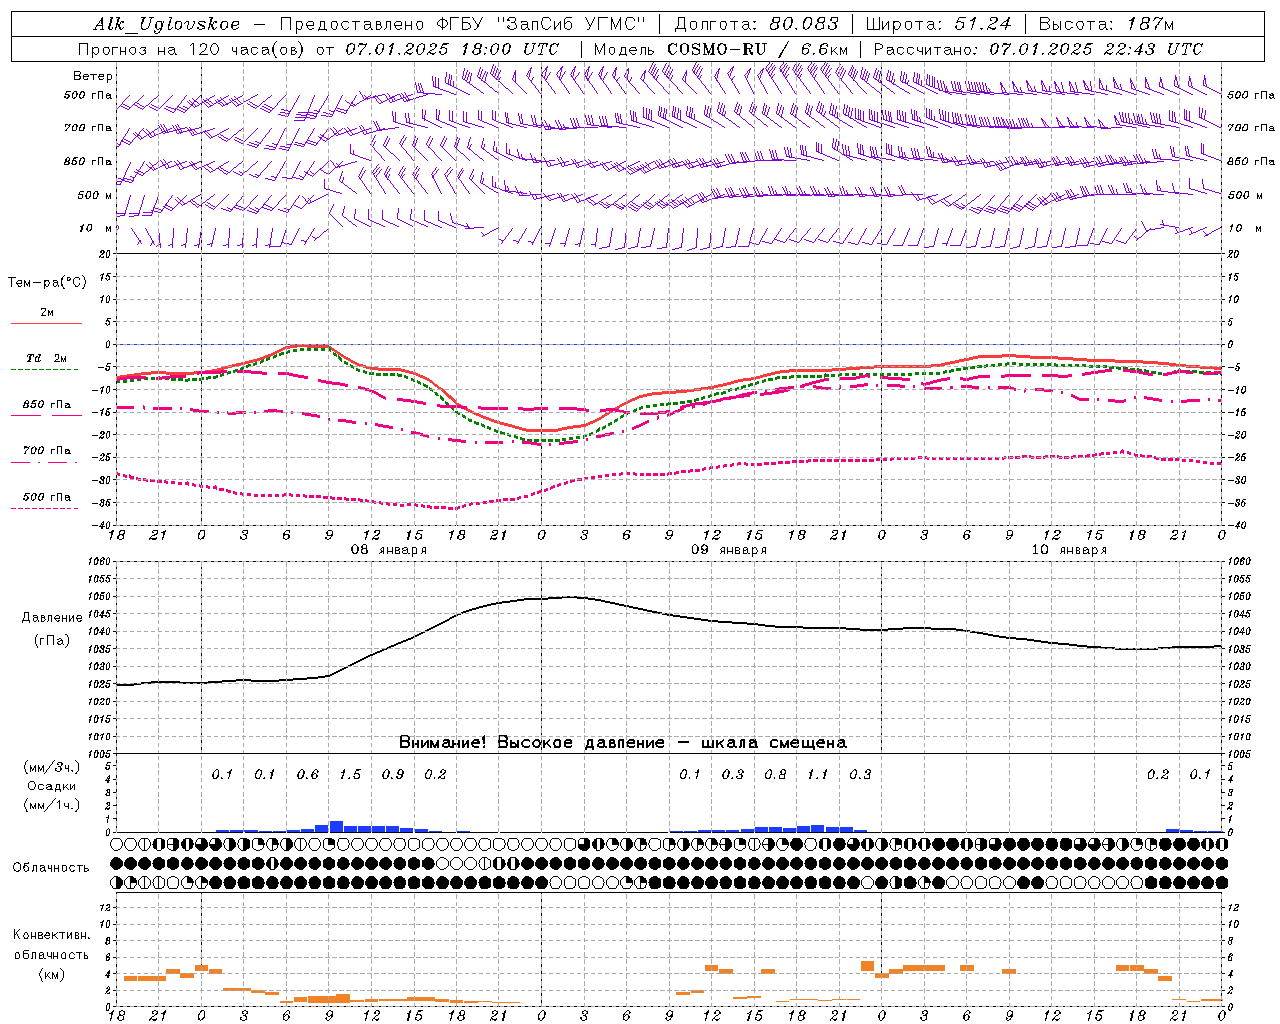Click the 700 гПа temperature legend entry
This screenshot has height=1024, width=1280.
(x=47, y=451)
